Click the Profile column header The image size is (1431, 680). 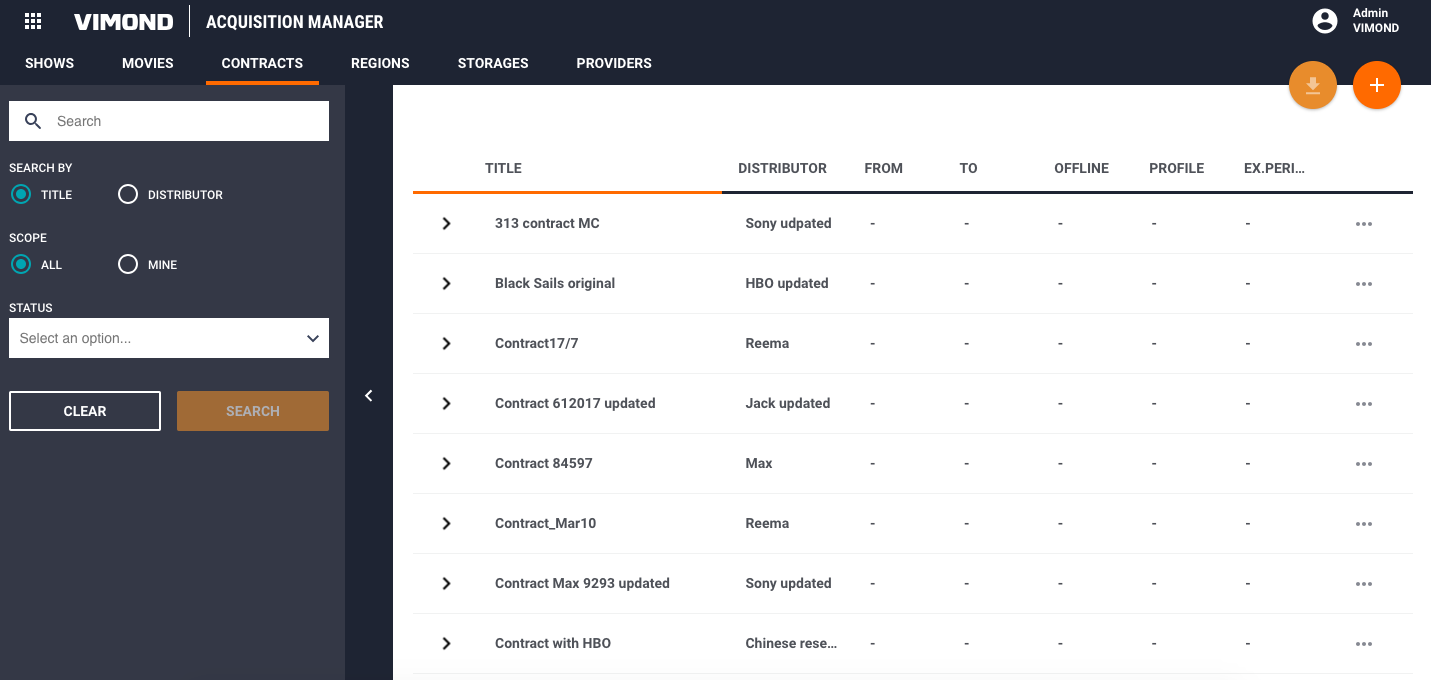1176,168
